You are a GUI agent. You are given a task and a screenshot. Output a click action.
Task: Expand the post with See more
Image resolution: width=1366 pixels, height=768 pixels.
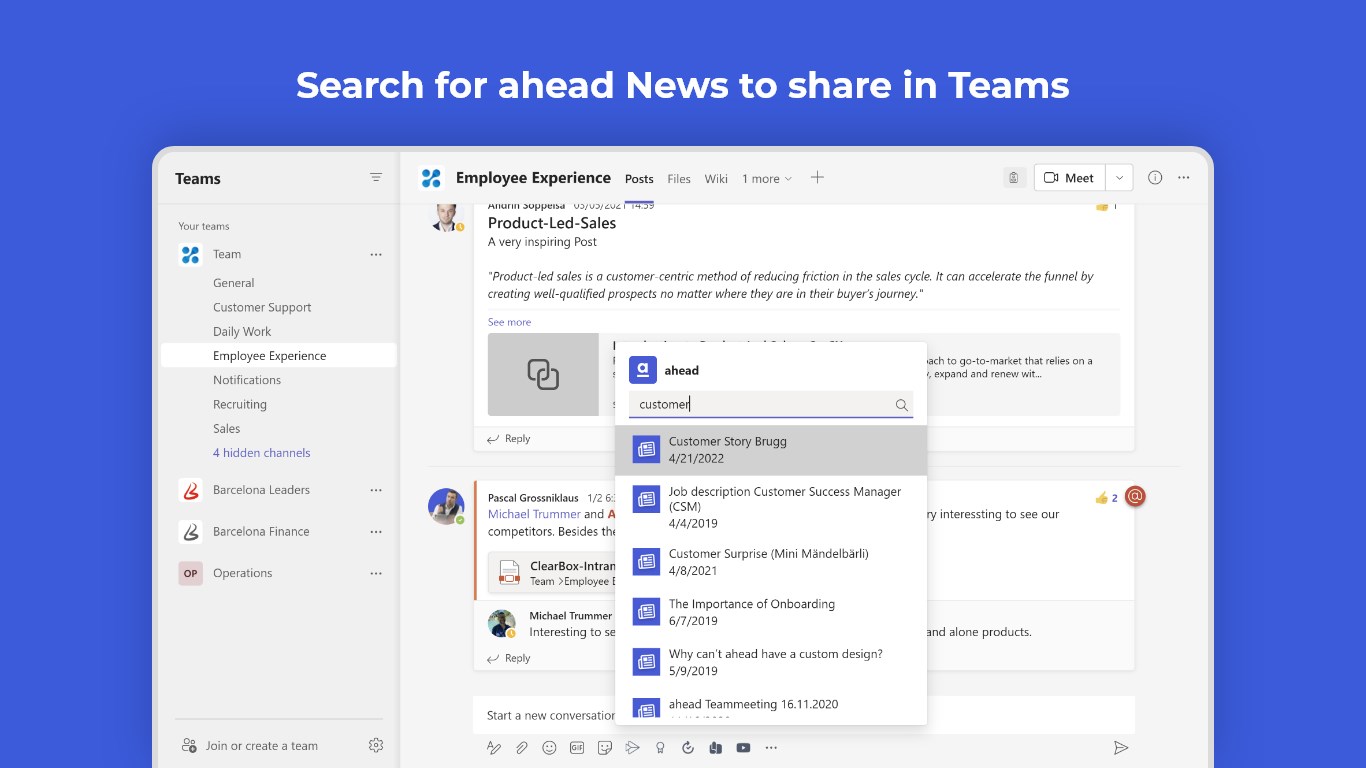pyautogui.click(x=509, y=322)
